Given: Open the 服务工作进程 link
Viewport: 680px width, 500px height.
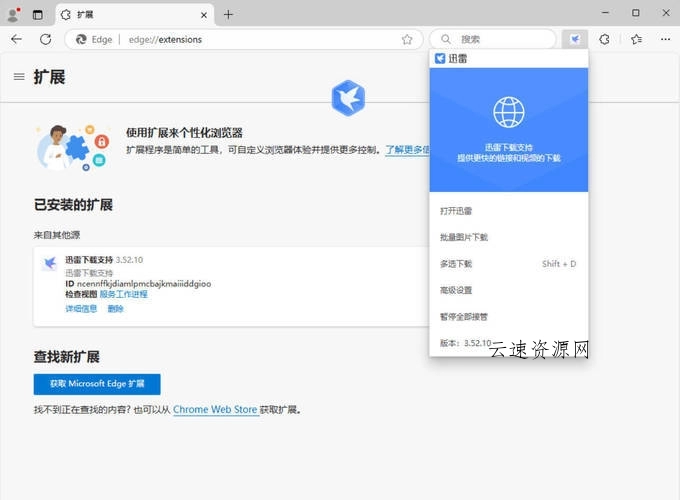Looking at the screenshot, I should [124, 294].
